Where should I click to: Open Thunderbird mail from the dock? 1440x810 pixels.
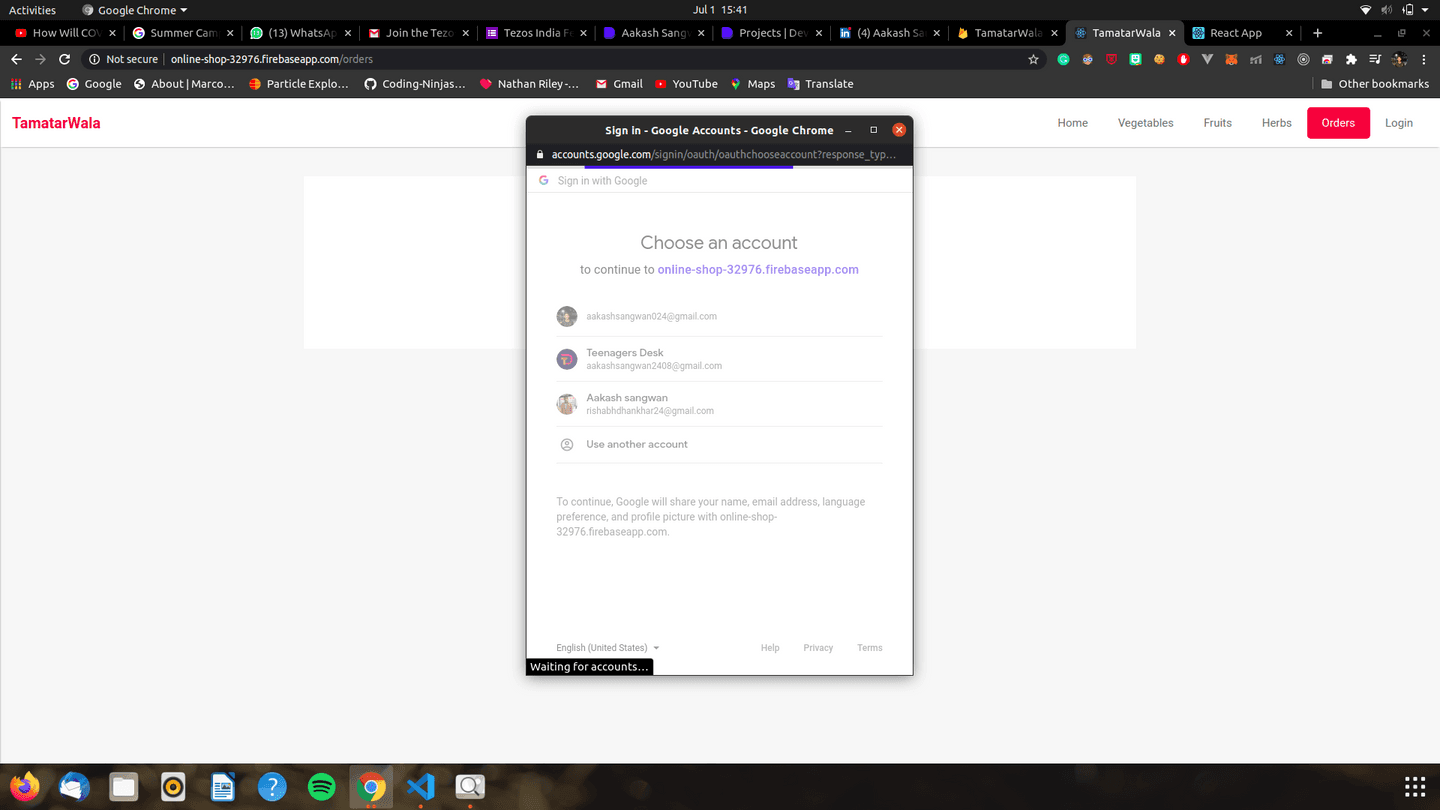[75, 787]
